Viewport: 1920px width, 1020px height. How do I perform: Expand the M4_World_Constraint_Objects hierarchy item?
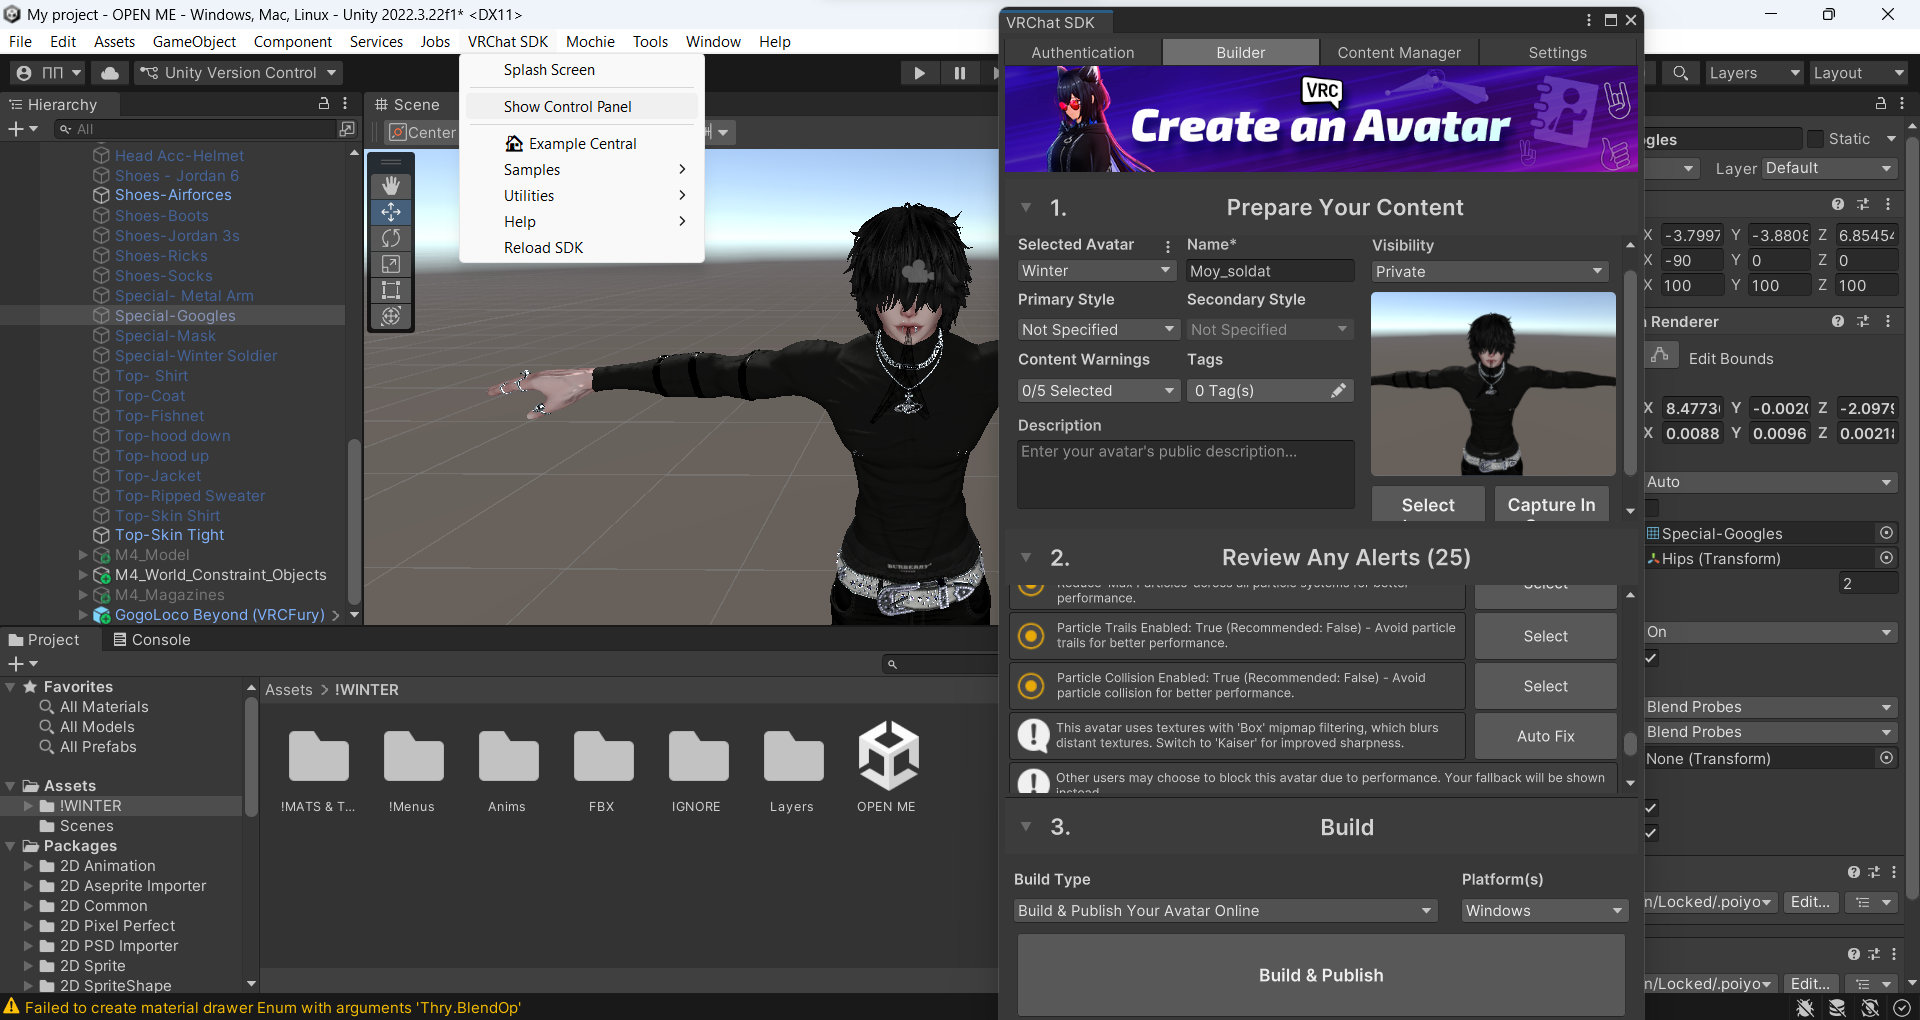point(83,575)
